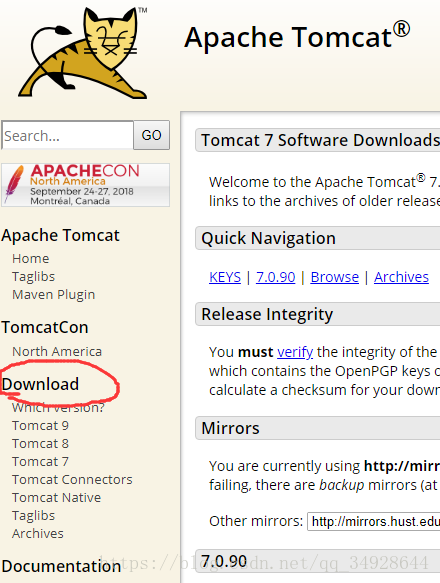Viewport: 440px width, 583px height.
Task: Open the Which version? download link
Action: tap(58, 408)
